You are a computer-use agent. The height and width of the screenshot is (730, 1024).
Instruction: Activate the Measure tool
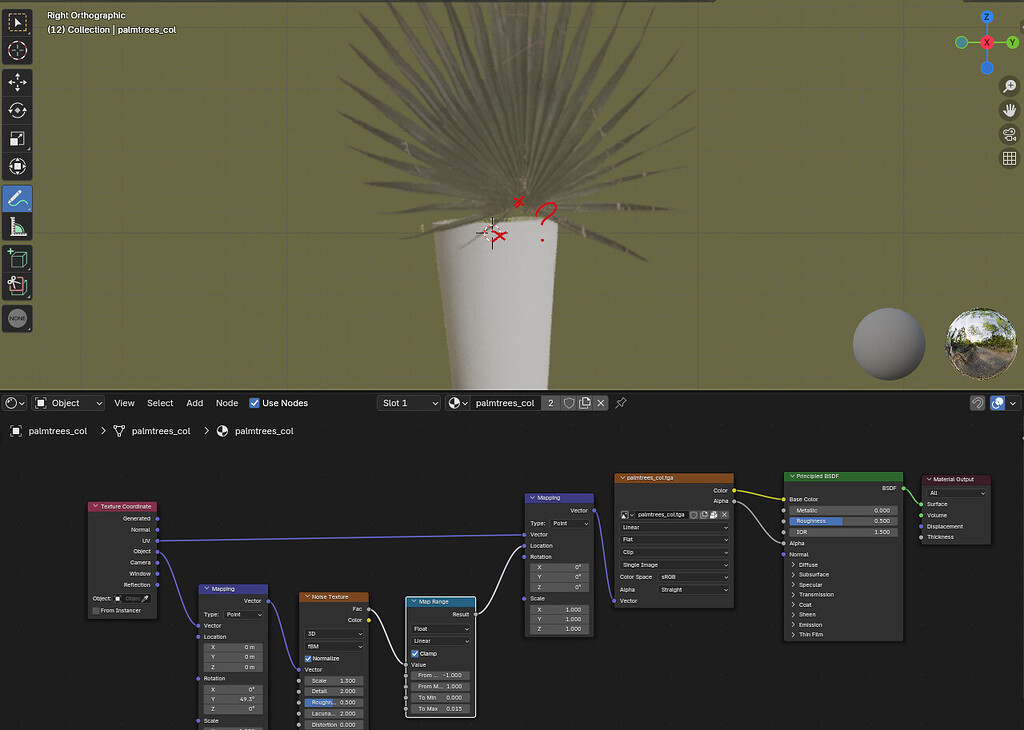point(18,227)
